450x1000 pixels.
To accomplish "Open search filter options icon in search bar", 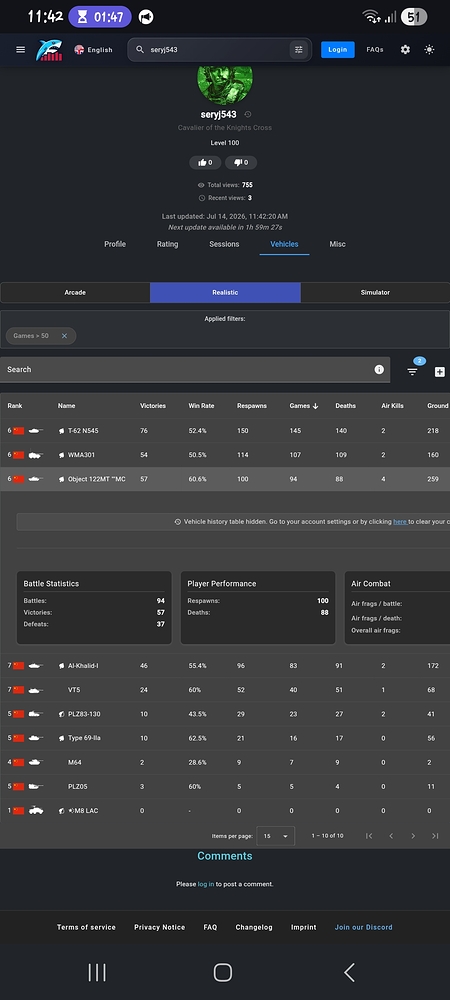I will (x=298, y=50).
